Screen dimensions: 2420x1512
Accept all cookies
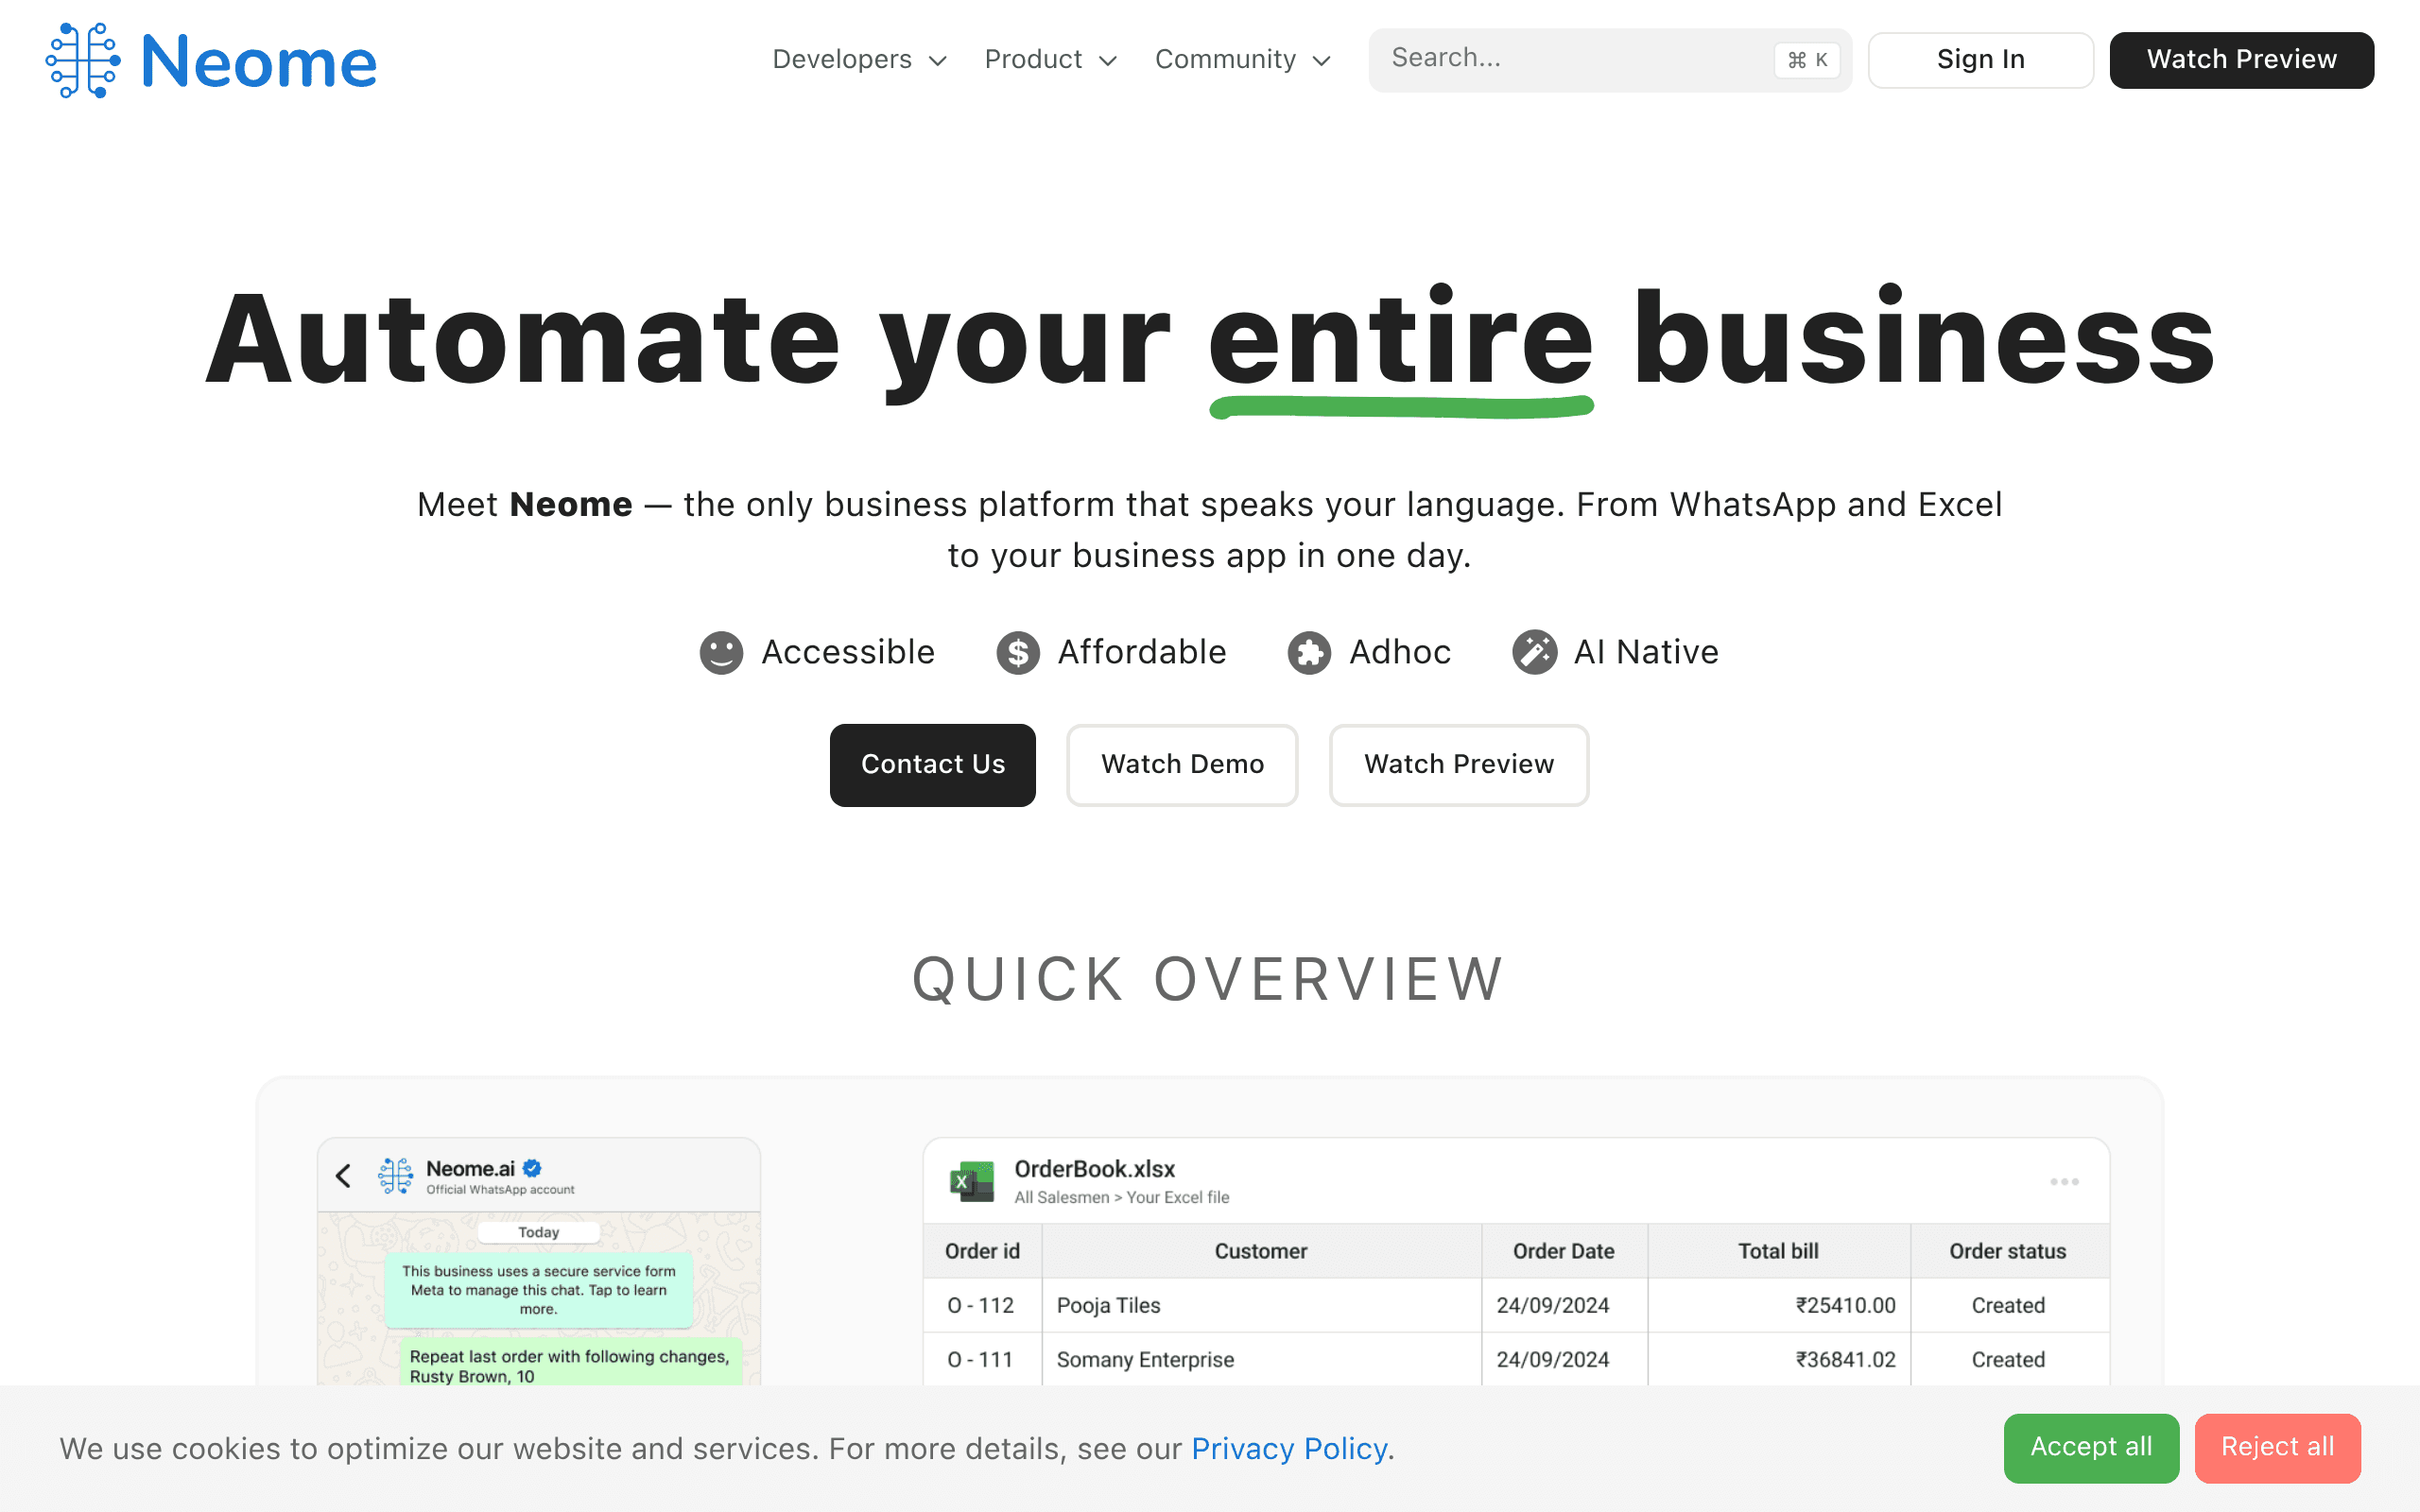[x=2091, y=1447]
